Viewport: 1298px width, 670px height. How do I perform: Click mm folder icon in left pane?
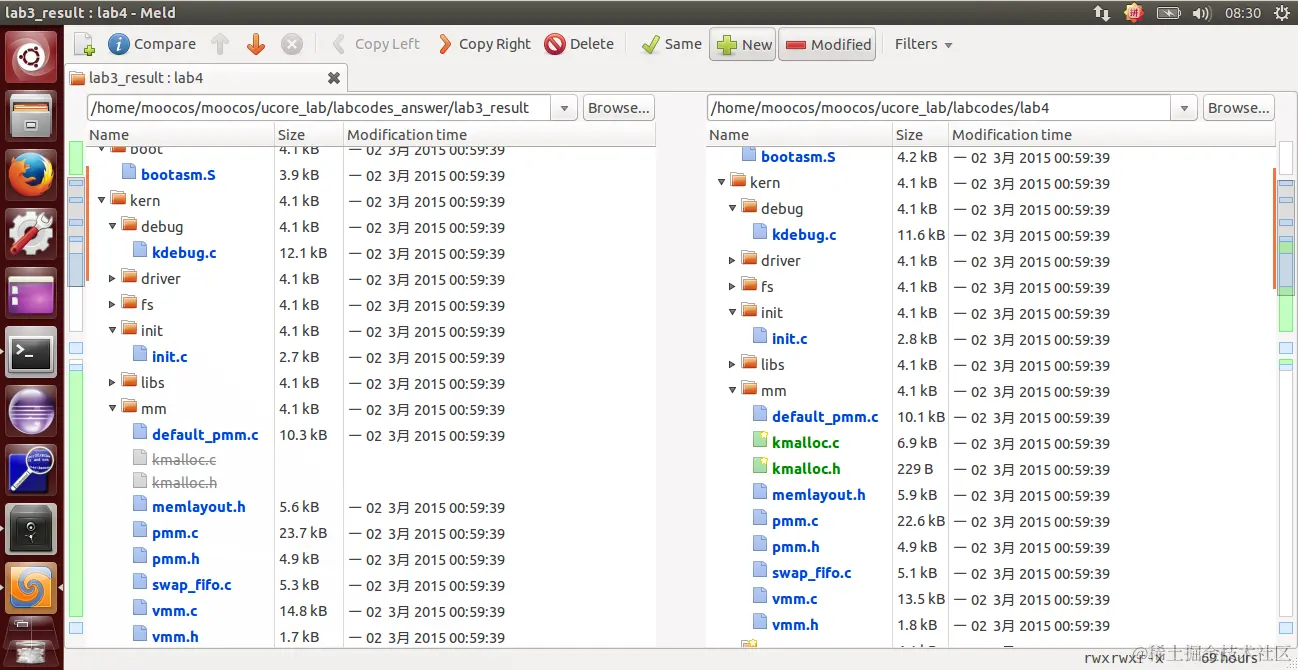click(129, 408)
